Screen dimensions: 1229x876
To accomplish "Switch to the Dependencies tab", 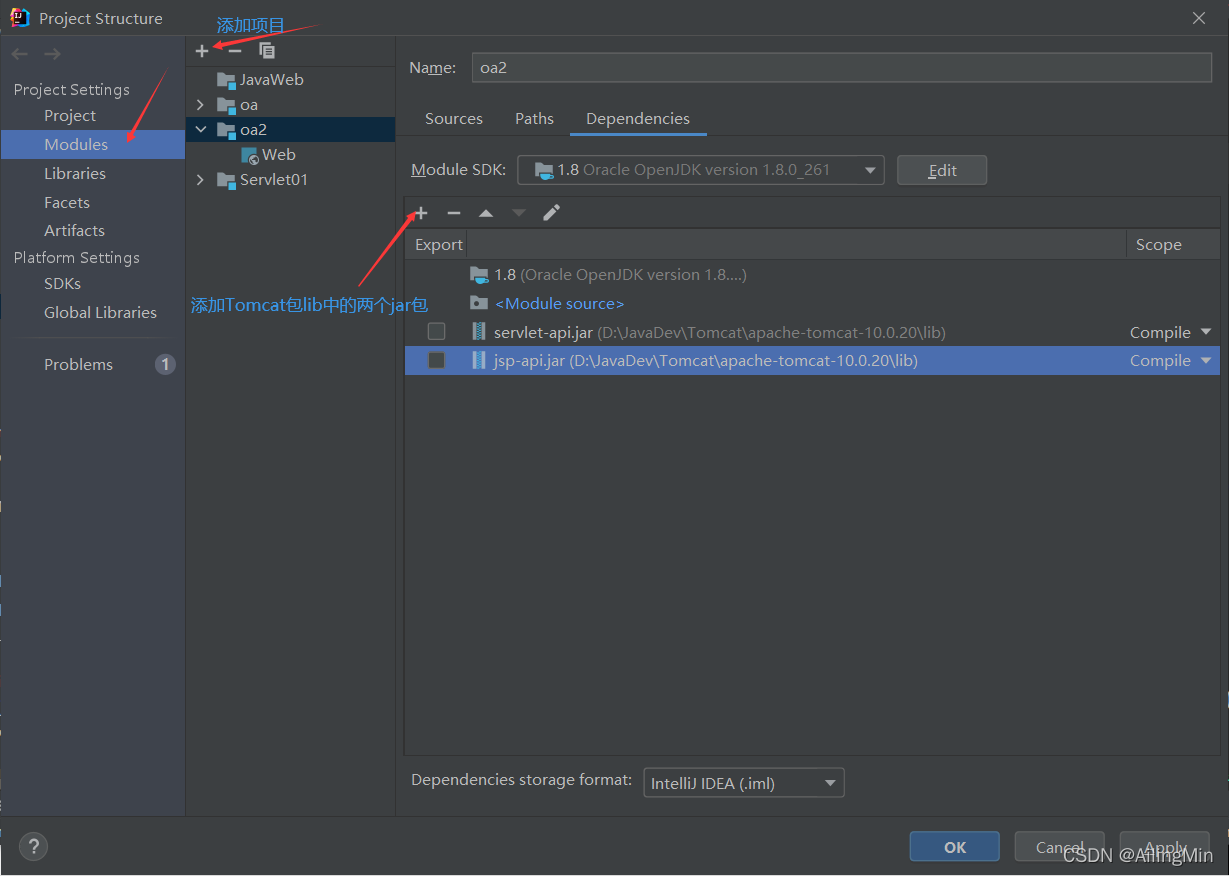I will pyautogui.click(x=638, y=119).
